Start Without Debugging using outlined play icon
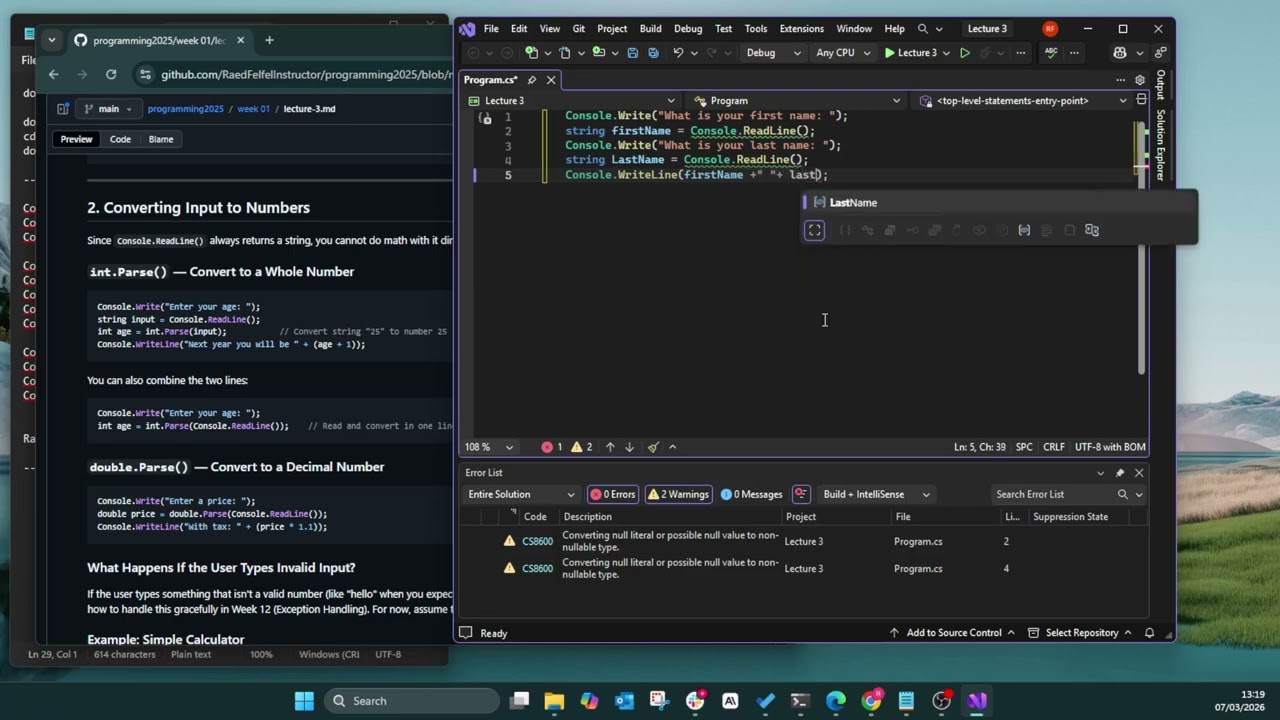This screenshot has height=720, width=1280. (x=964, y=53)
